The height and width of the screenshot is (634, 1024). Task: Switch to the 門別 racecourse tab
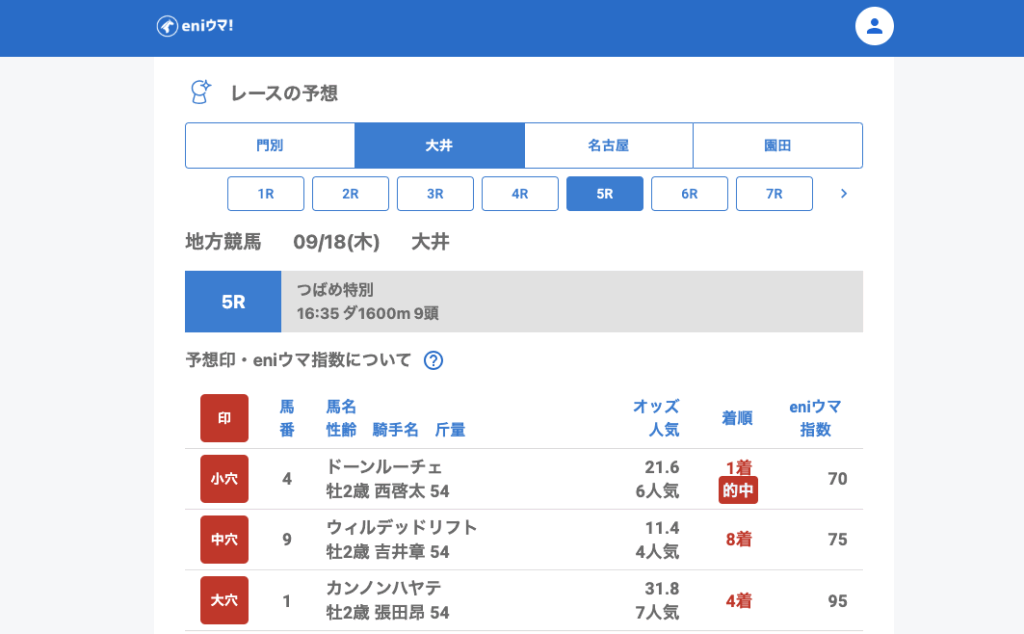coord(270,146)
